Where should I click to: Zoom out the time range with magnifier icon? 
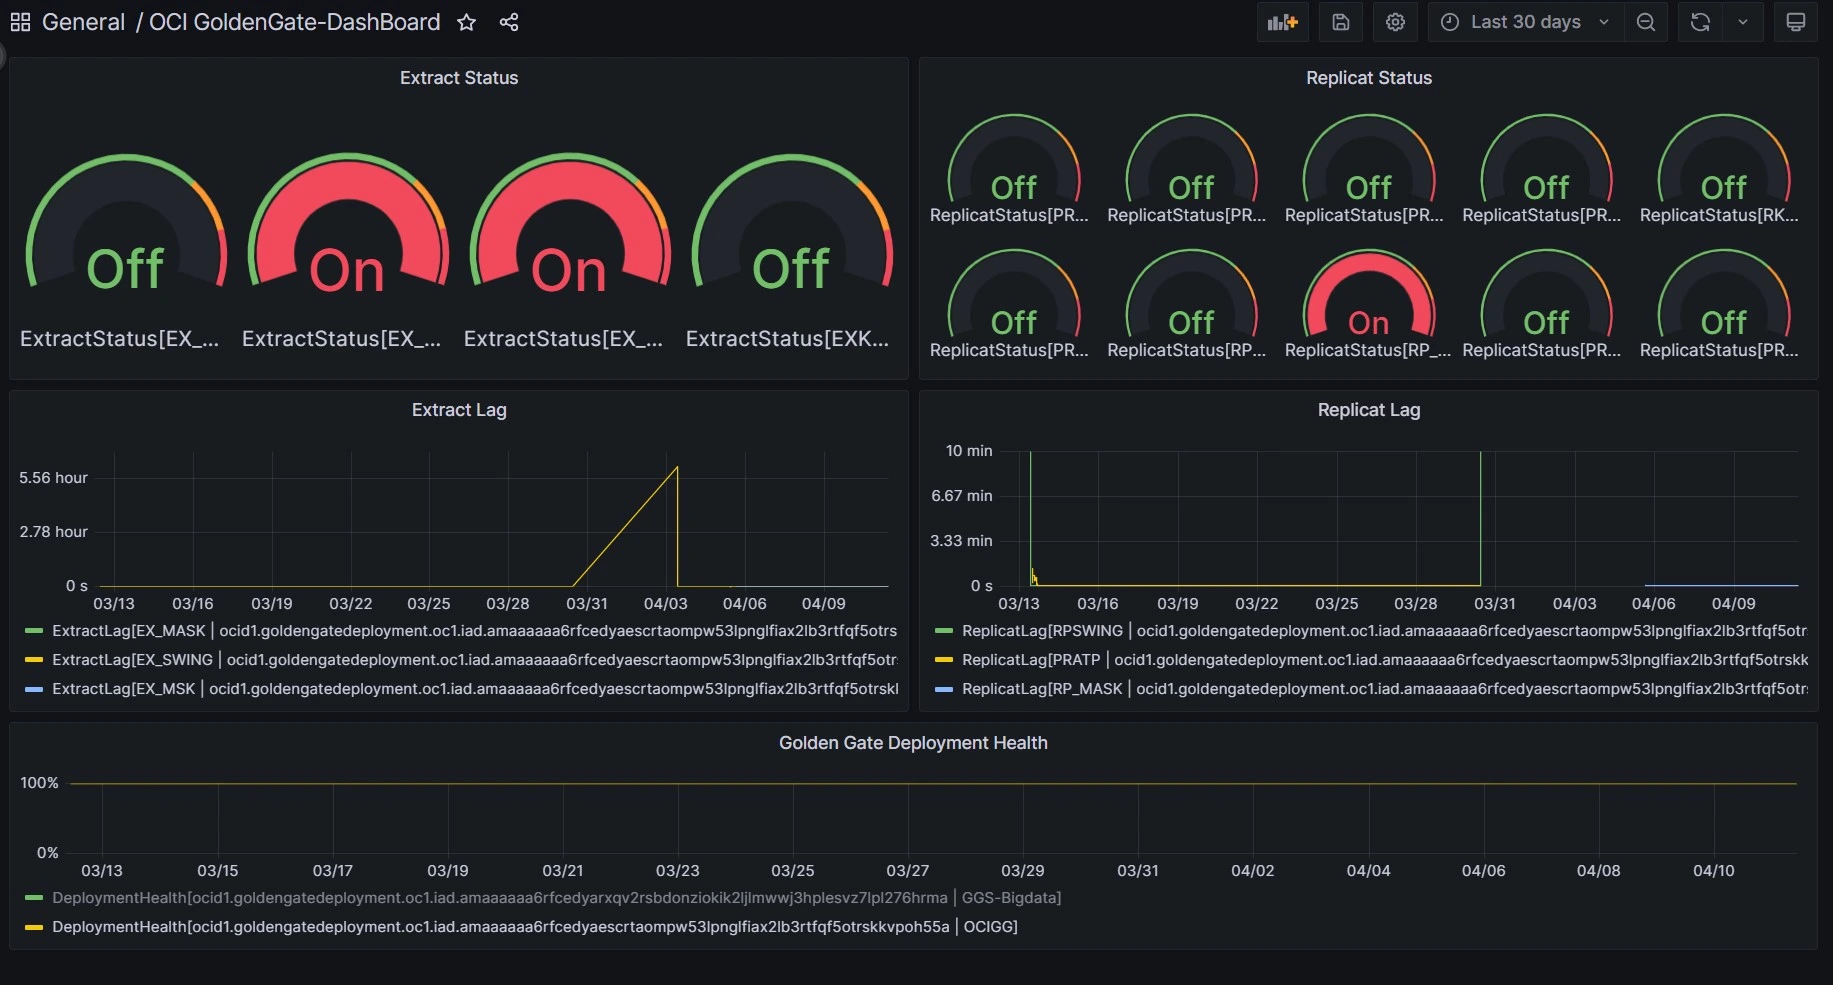[x=1646, y=22]
